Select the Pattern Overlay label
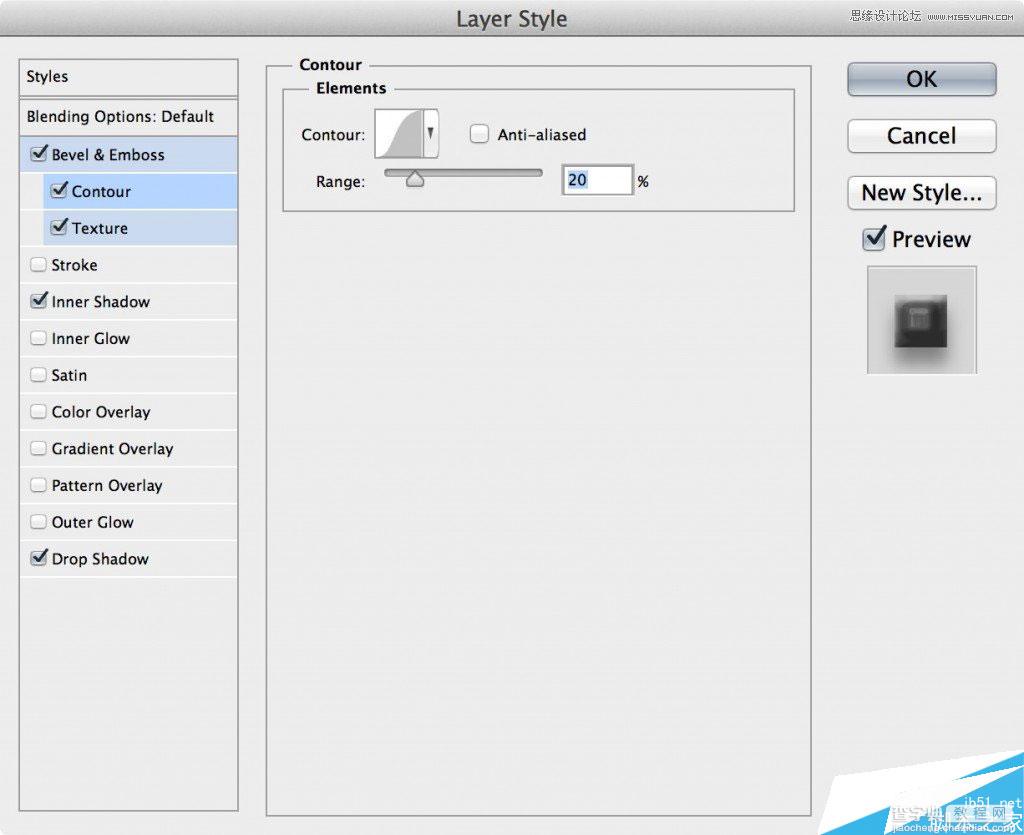1024x835 pixels. [107, 486]
